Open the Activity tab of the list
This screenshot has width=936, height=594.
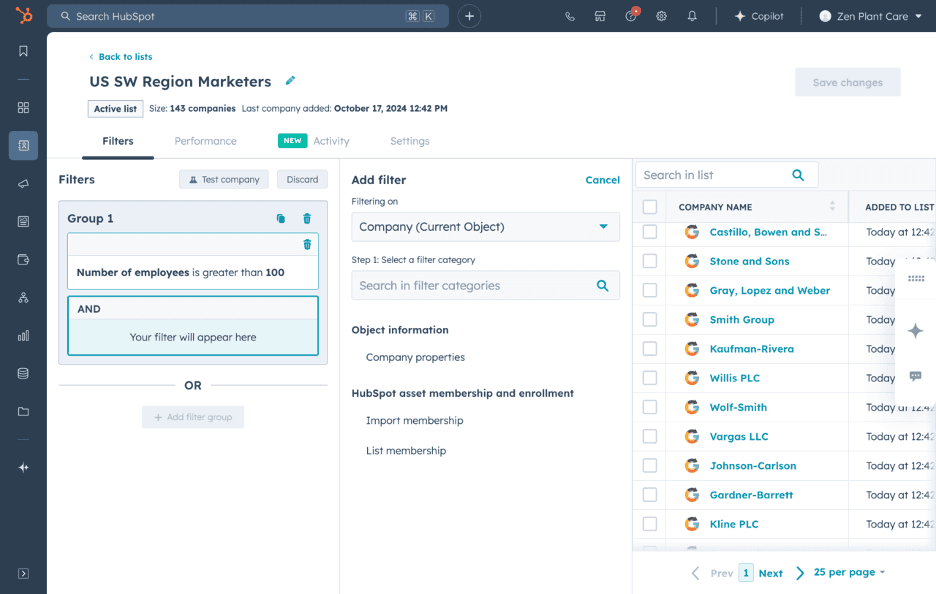[x=331, y=141]
